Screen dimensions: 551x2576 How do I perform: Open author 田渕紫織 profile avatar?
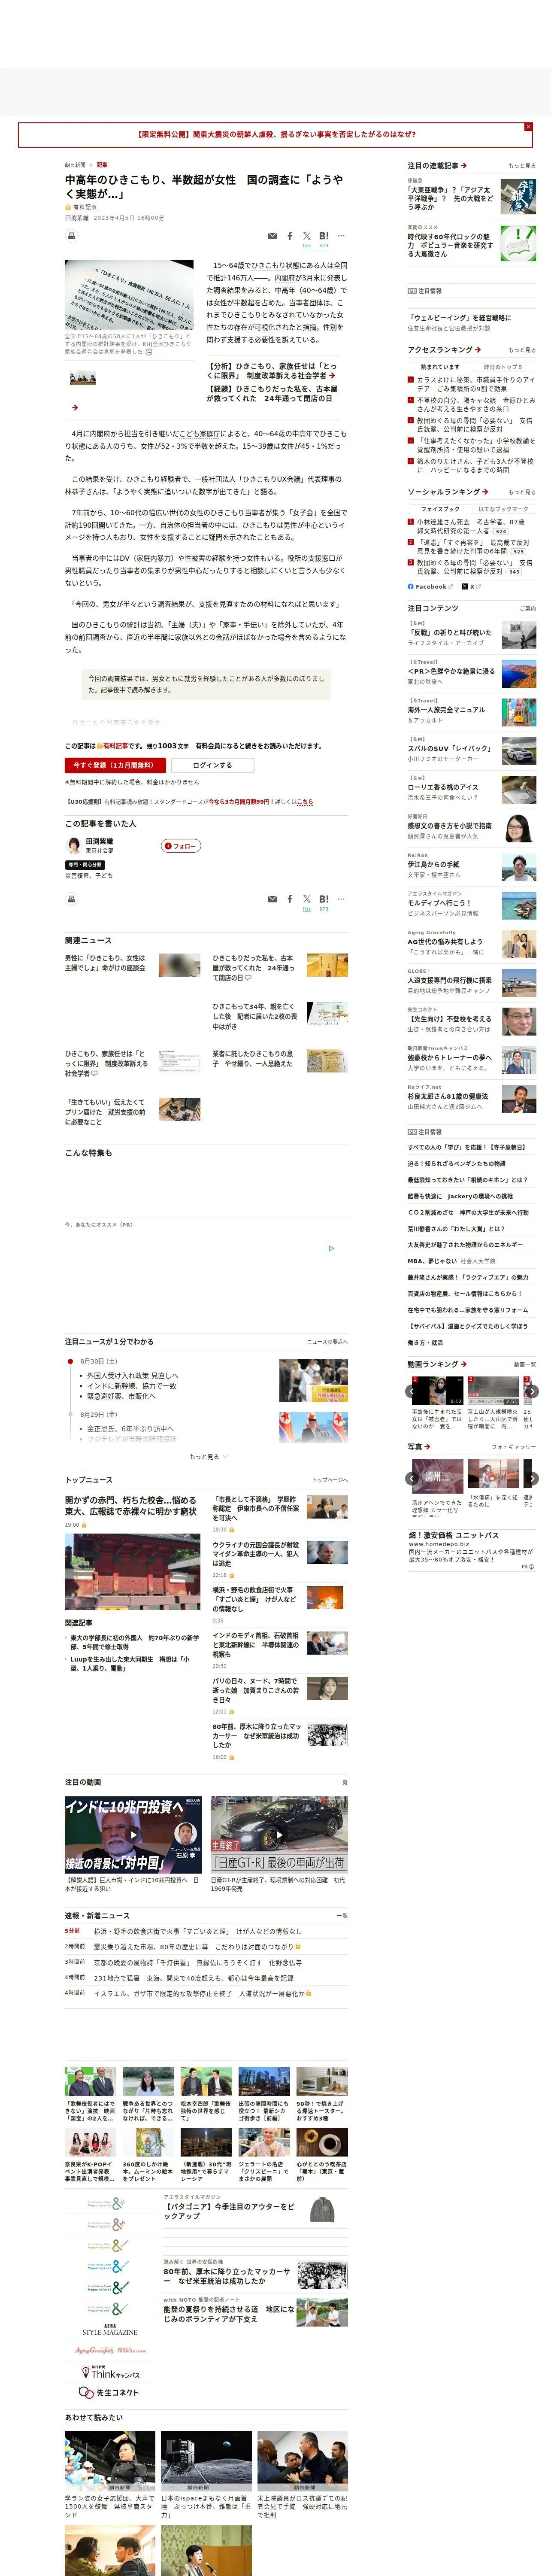click(73, 846)
